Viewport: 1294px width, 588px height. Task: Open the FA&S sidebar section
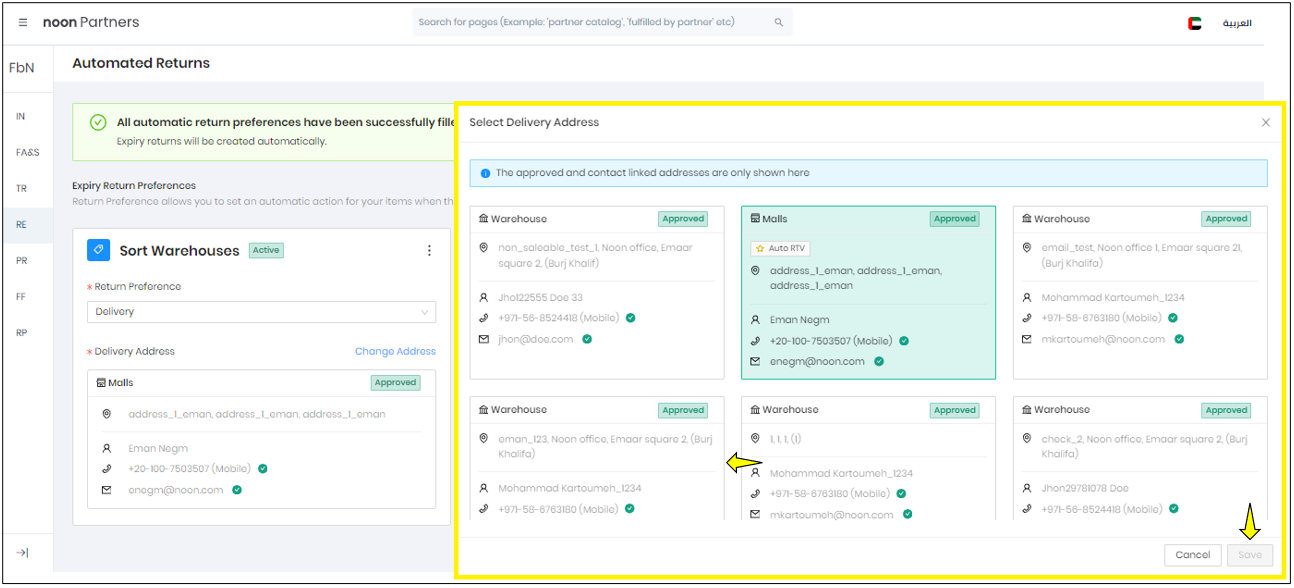(27, 152)
